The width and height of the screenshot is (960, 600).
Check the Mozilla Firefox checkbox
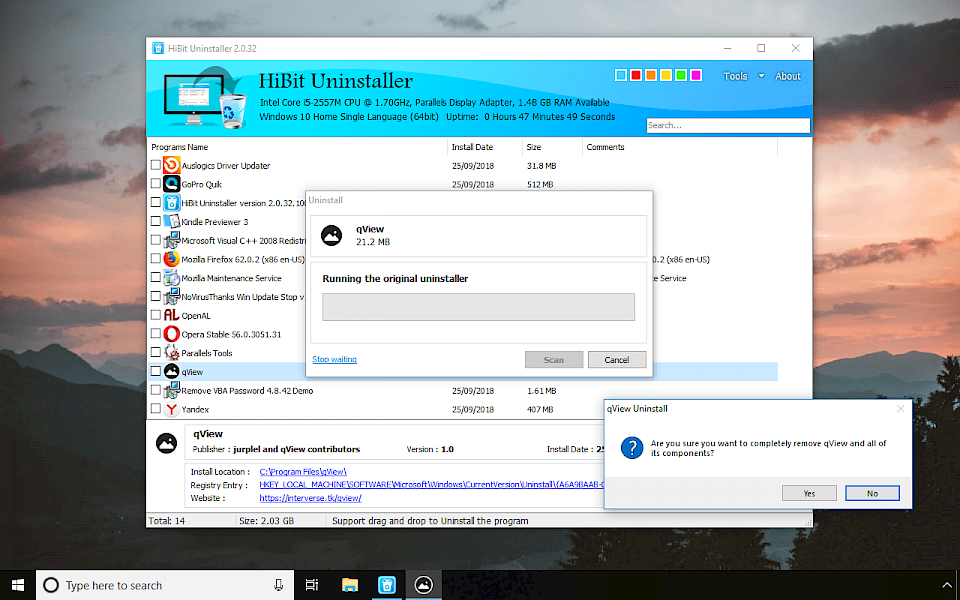pyautogui.click(x=156, y=258)
